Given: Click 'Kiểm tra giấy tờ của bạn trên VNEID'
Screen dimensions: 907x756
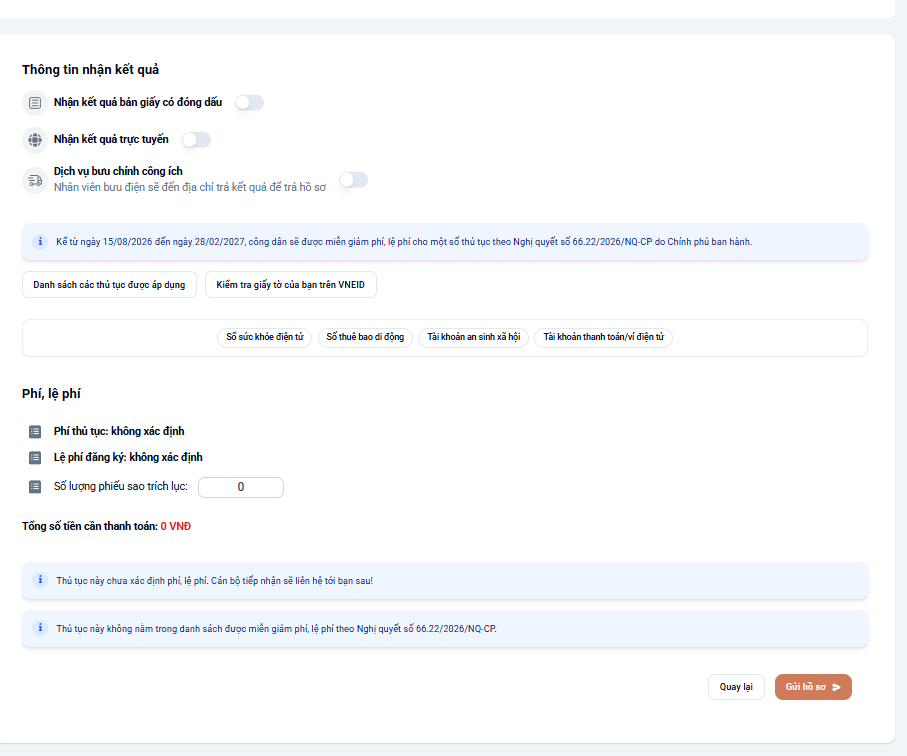Looking at the screenshot, I should pyautogui.click(x=290, y=285).
